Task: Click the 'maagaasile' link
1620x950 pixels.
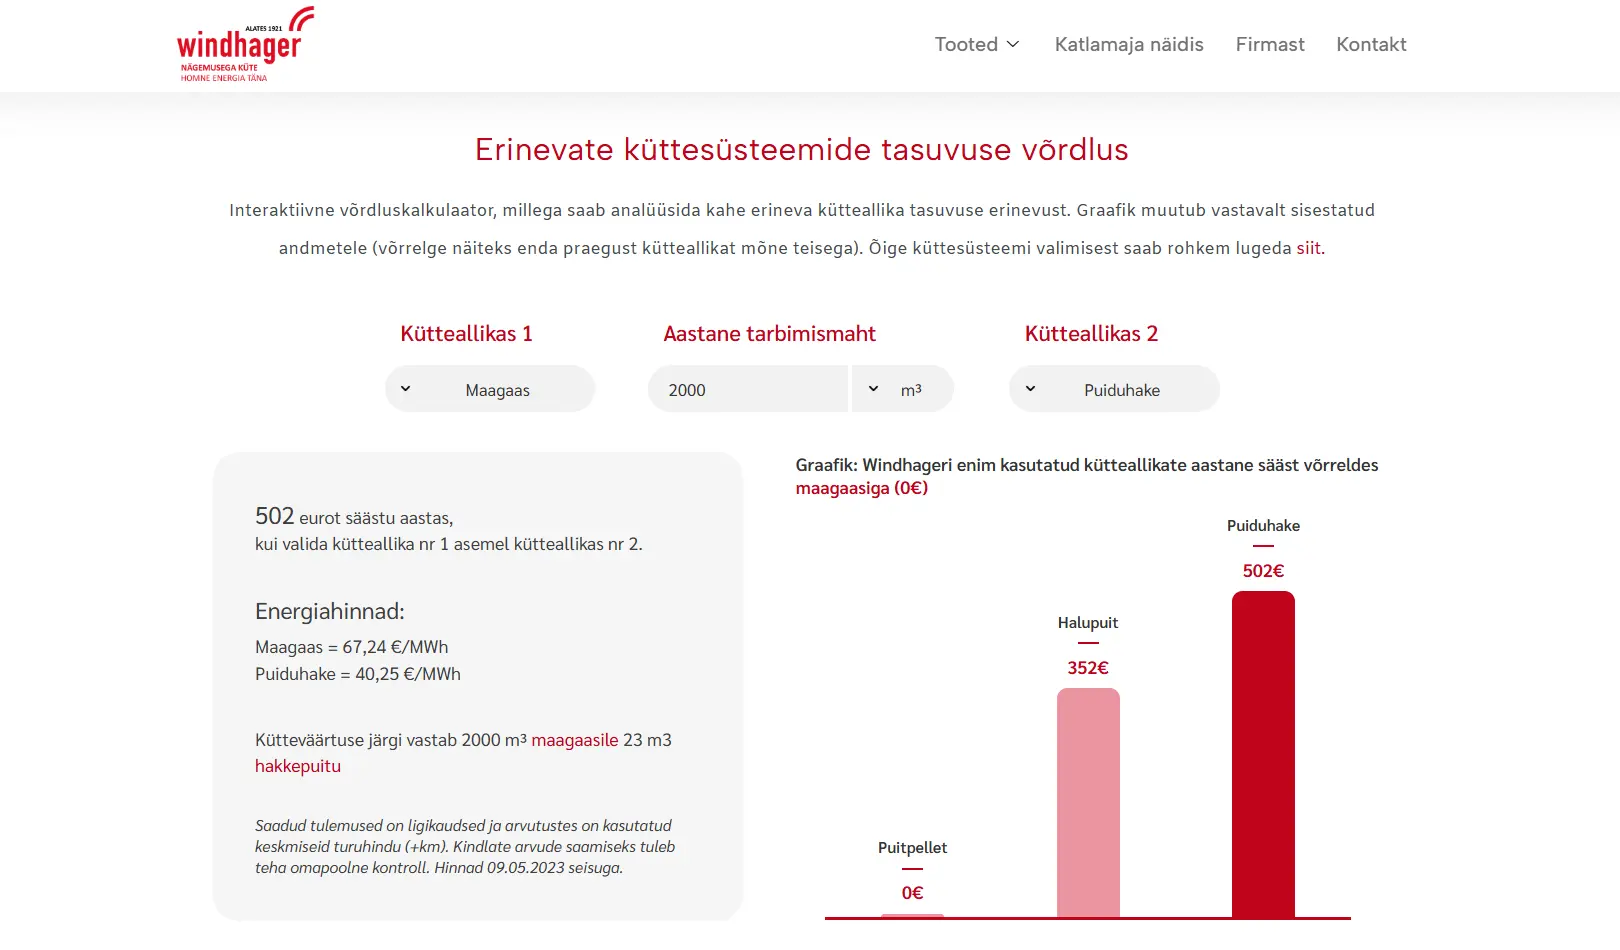Action: pyautogui.click(x=574, y=740)
